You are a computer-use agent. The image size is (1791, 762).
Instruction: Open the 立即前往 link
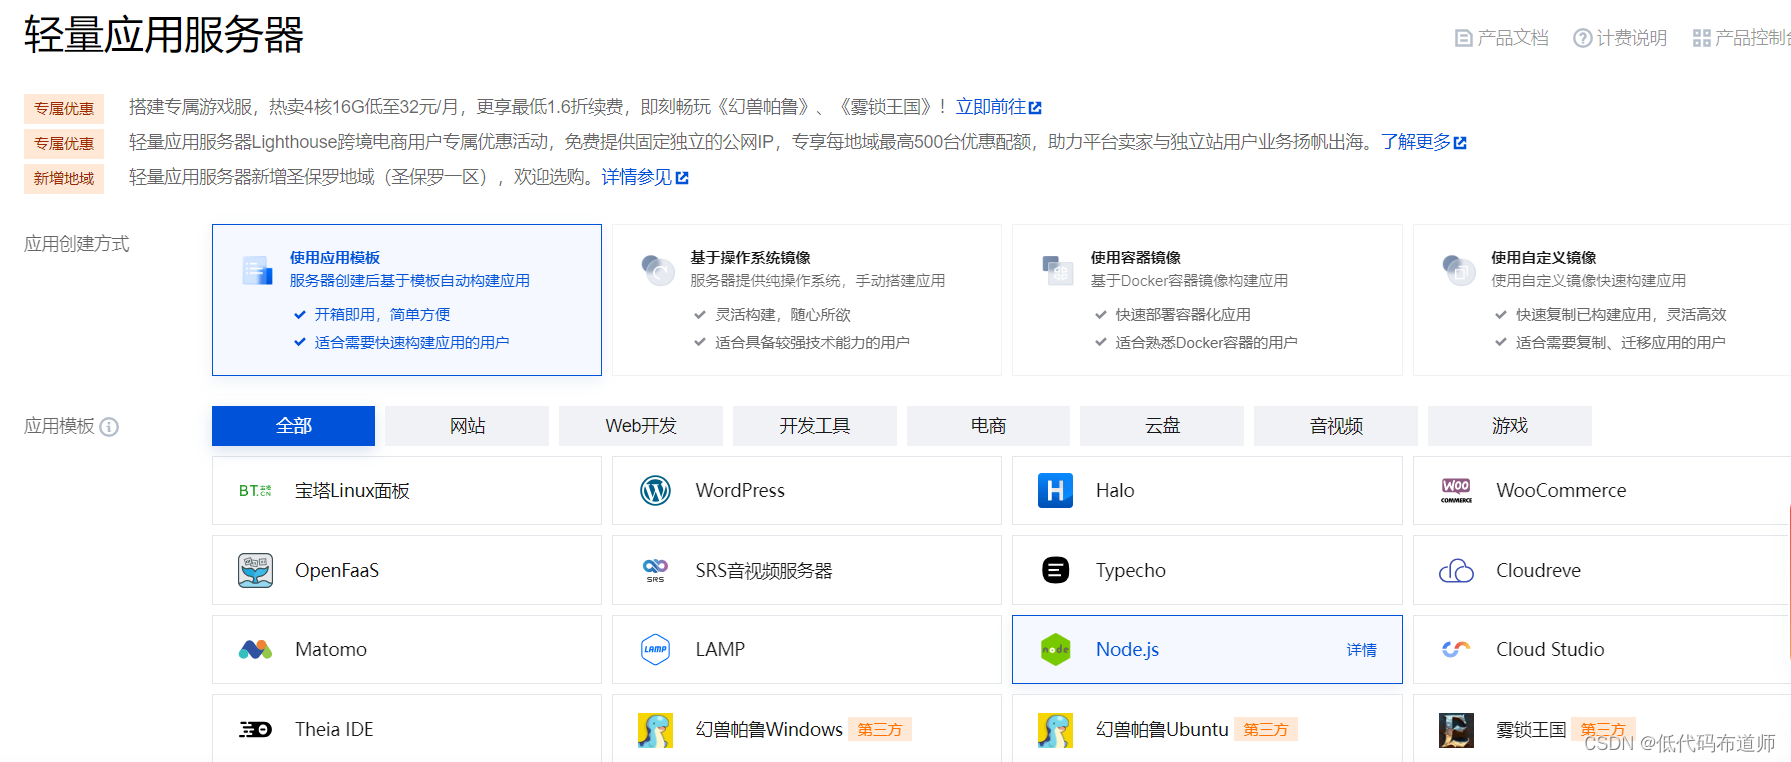pyautogui.click(x=990, y=107)
